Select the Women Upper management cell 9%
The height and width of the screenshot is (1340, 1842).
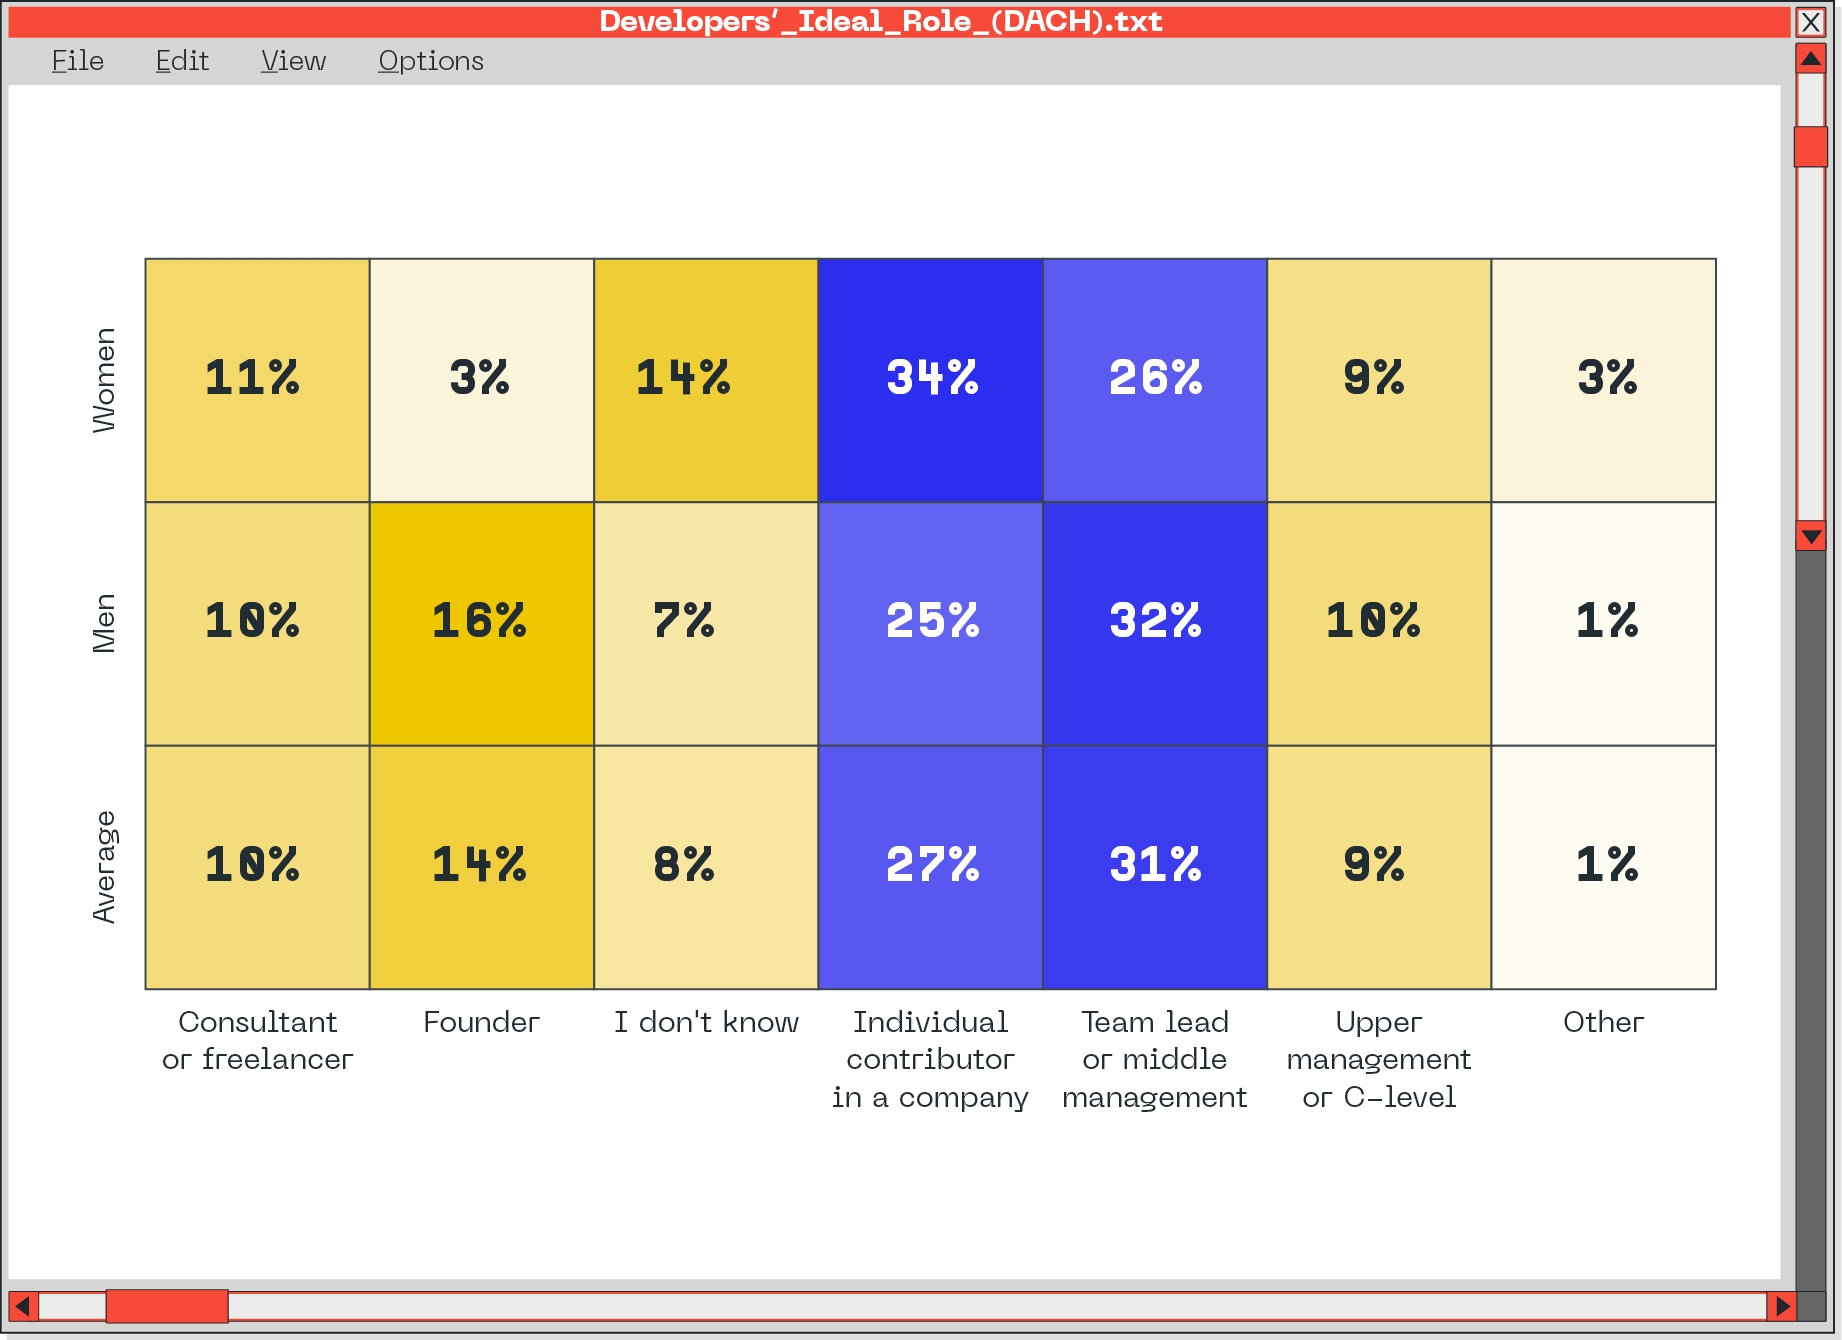(x=1379, y=380)
